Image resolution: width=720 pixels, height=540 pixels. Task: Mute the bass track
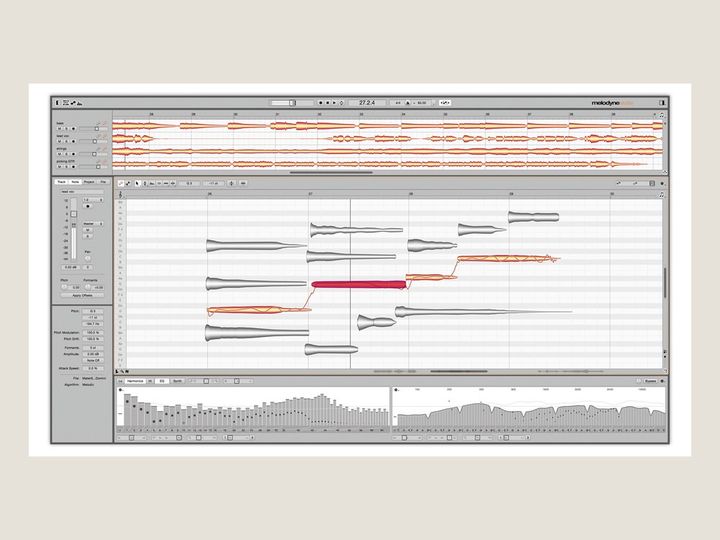tap(59, 129)
